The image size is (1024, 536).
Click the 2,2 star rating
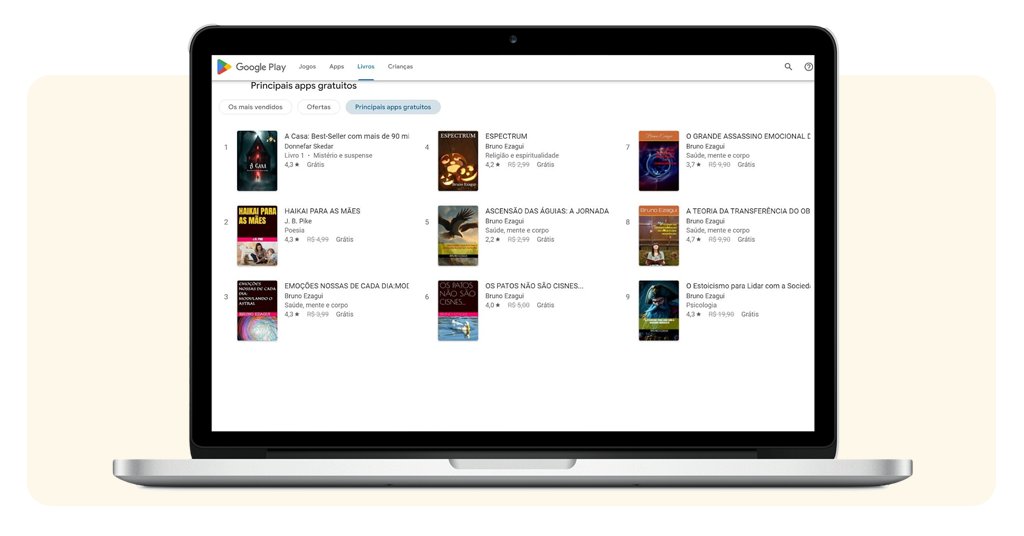(493, 240)
